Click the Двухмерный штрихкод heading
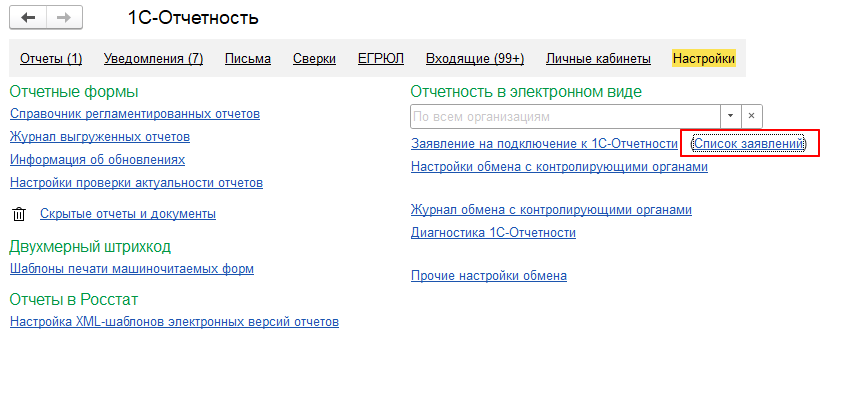 point(90,247)
